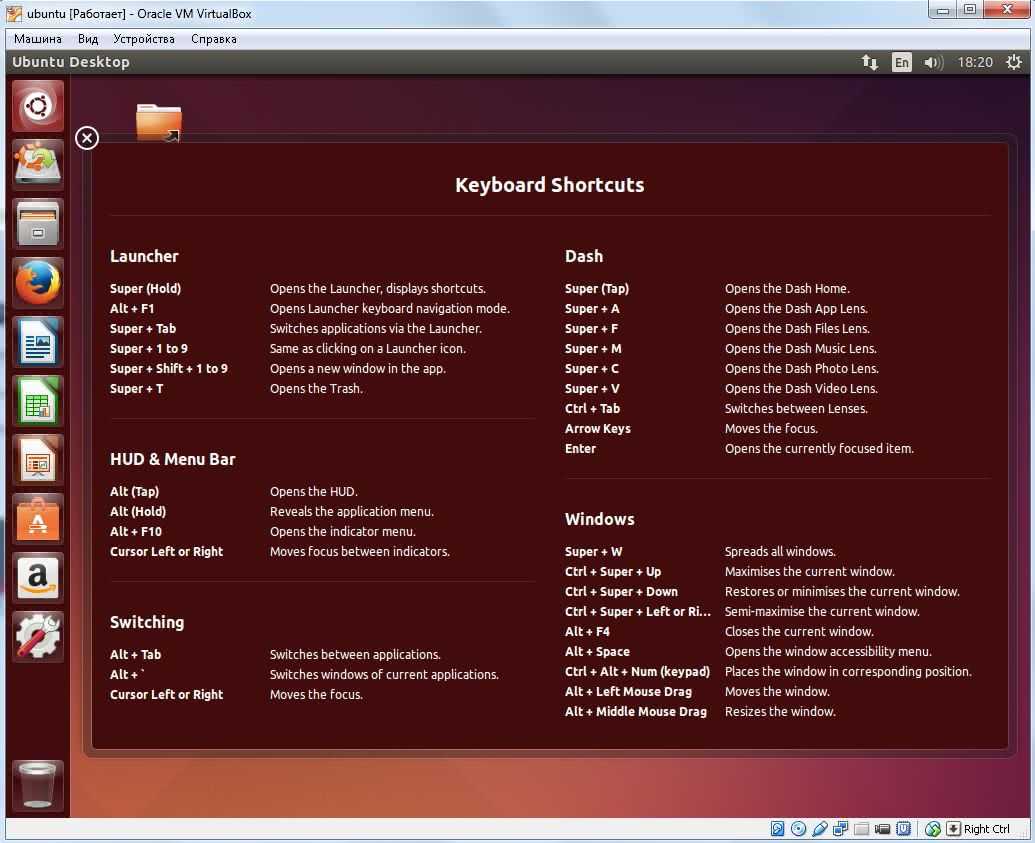
Task: Open the Ubuntu Software Center icon
Action: click(x=38, y=519)
